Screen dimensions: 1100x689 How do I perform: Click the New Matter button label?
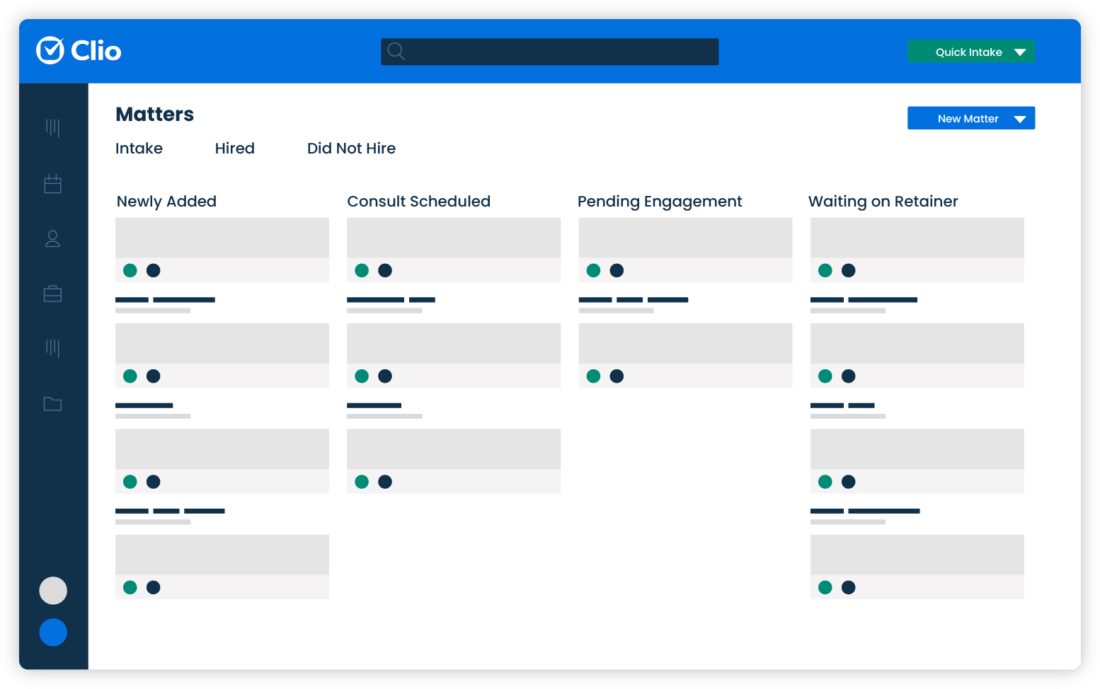click(x=967, y=119)
